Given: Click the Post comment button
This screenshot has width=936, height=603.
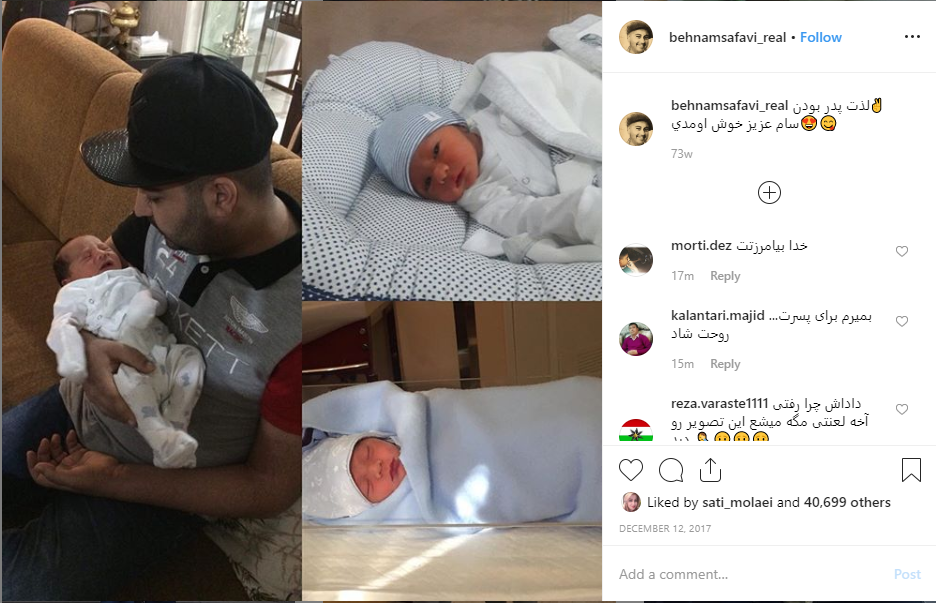Looking at the screenshot, I should [907, 574].
